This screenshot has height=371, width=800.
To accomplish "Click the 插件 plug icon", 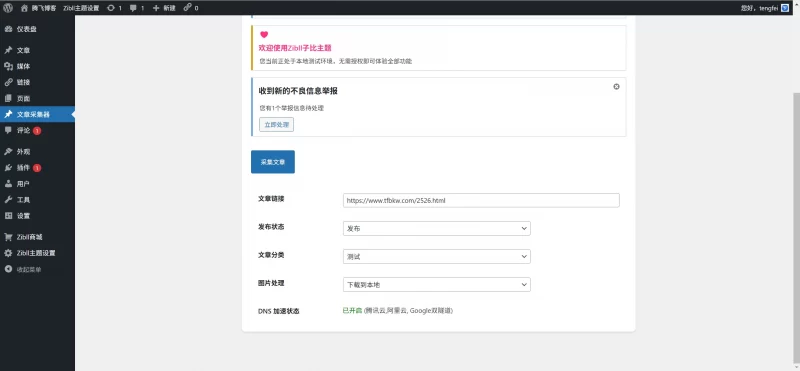I will pos(8,167).
